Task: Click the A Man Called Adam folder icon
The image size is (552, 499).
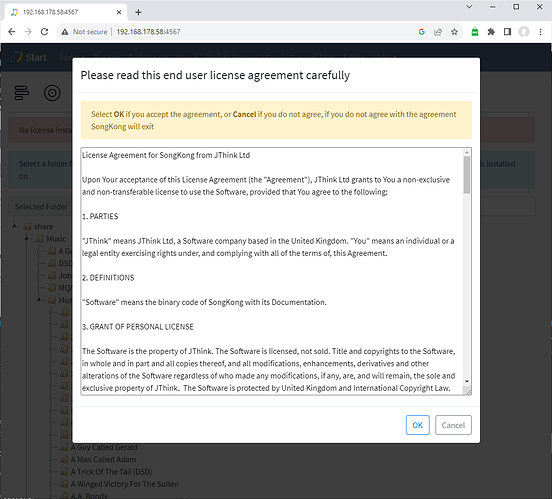Action: [64, 460]
